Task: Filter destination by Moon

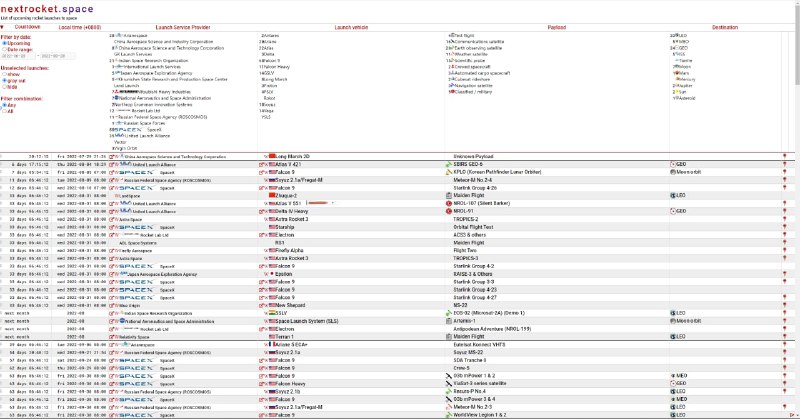Action: tap(685, 67)
